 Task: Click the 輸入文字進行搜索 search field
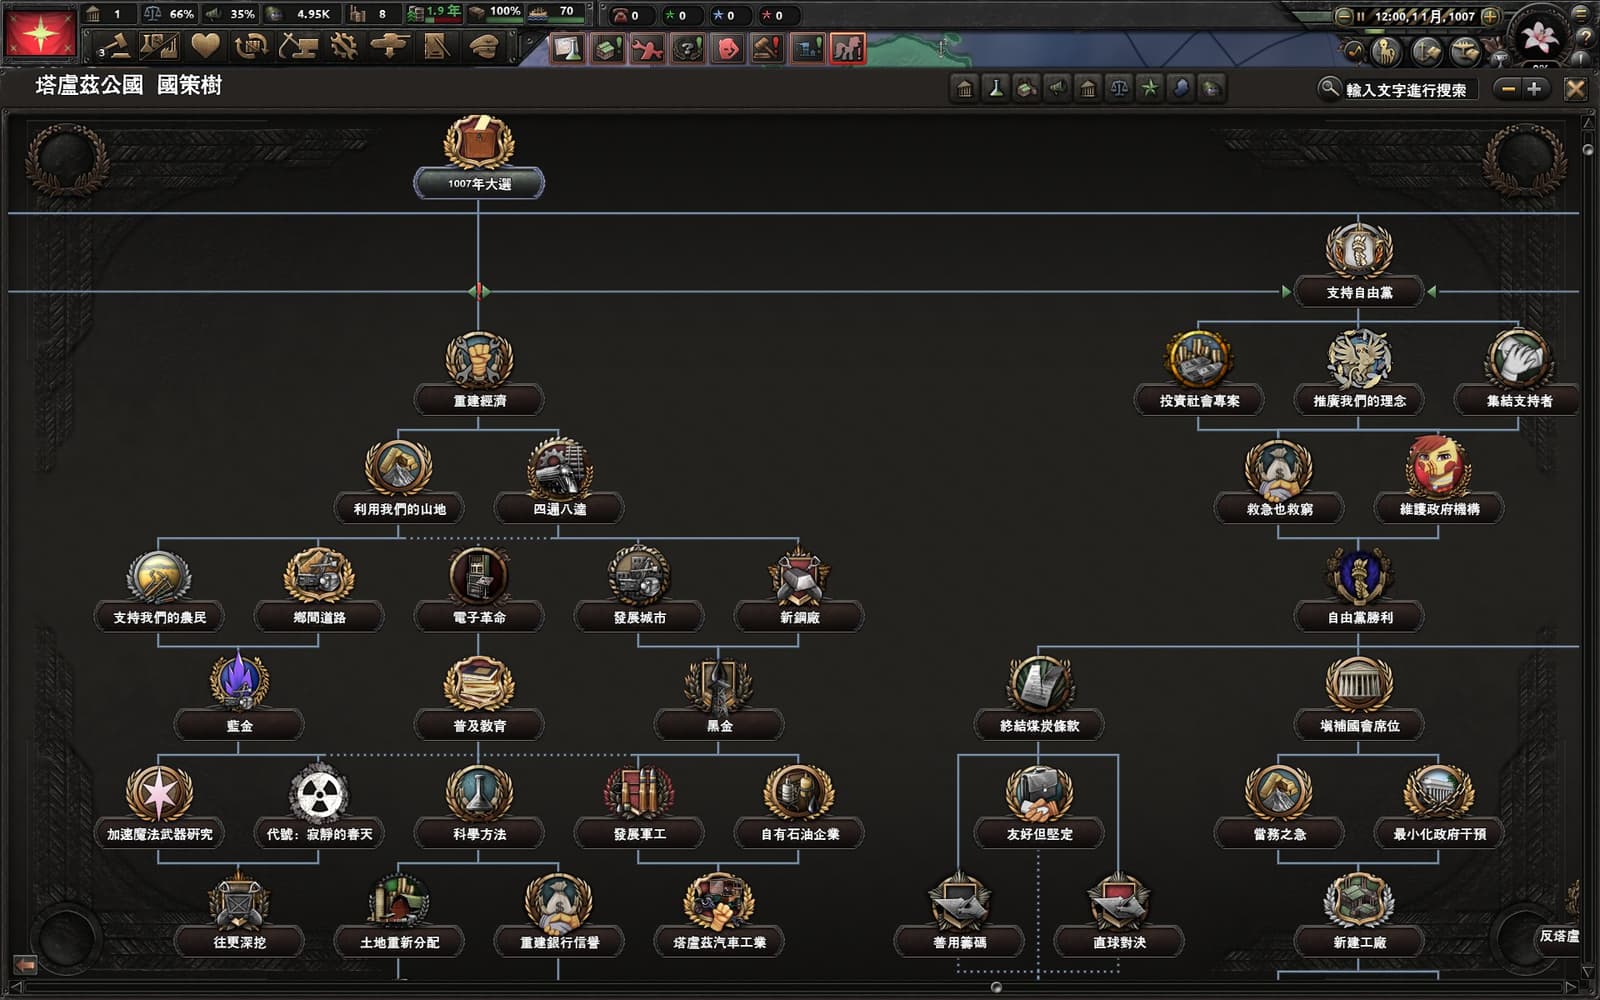tap(1405, 90)
